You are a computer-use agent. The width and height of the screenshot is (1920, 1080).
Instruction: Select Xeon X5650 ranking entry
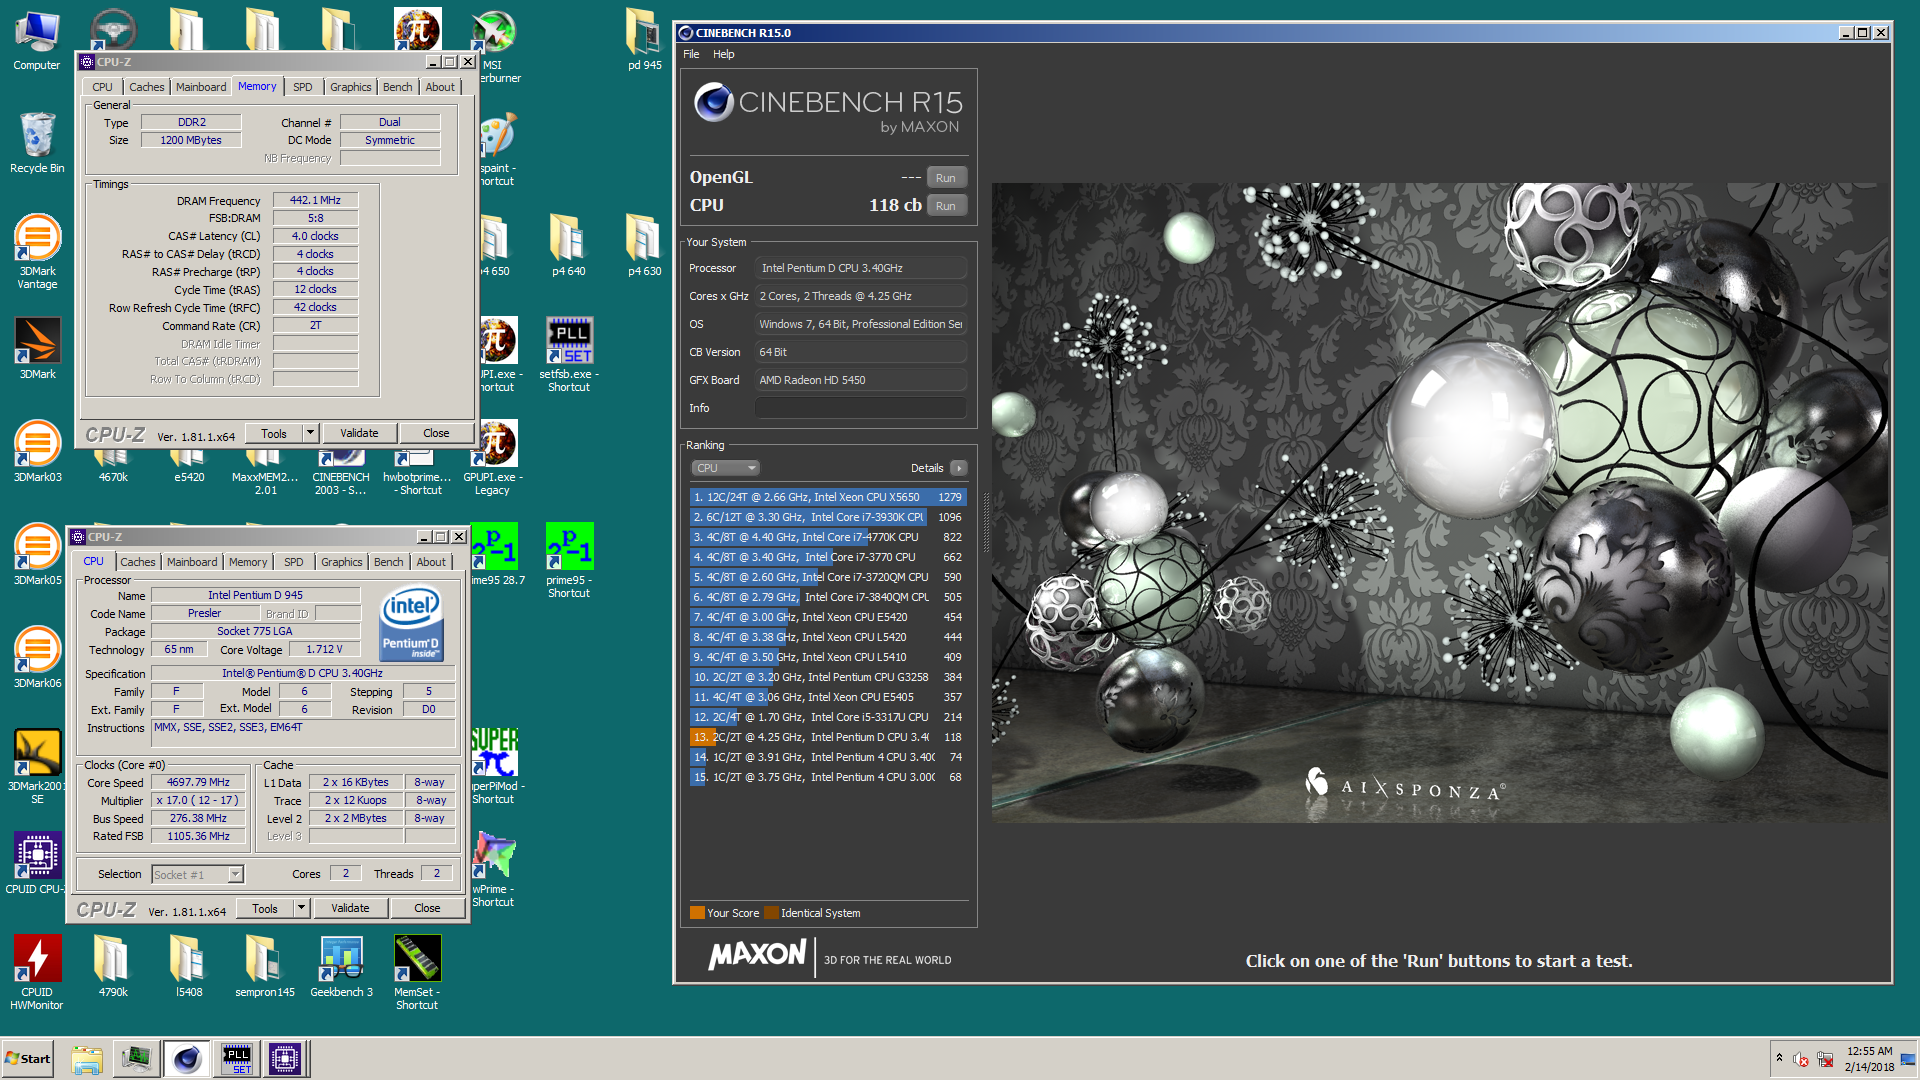[x=828, y=497]
